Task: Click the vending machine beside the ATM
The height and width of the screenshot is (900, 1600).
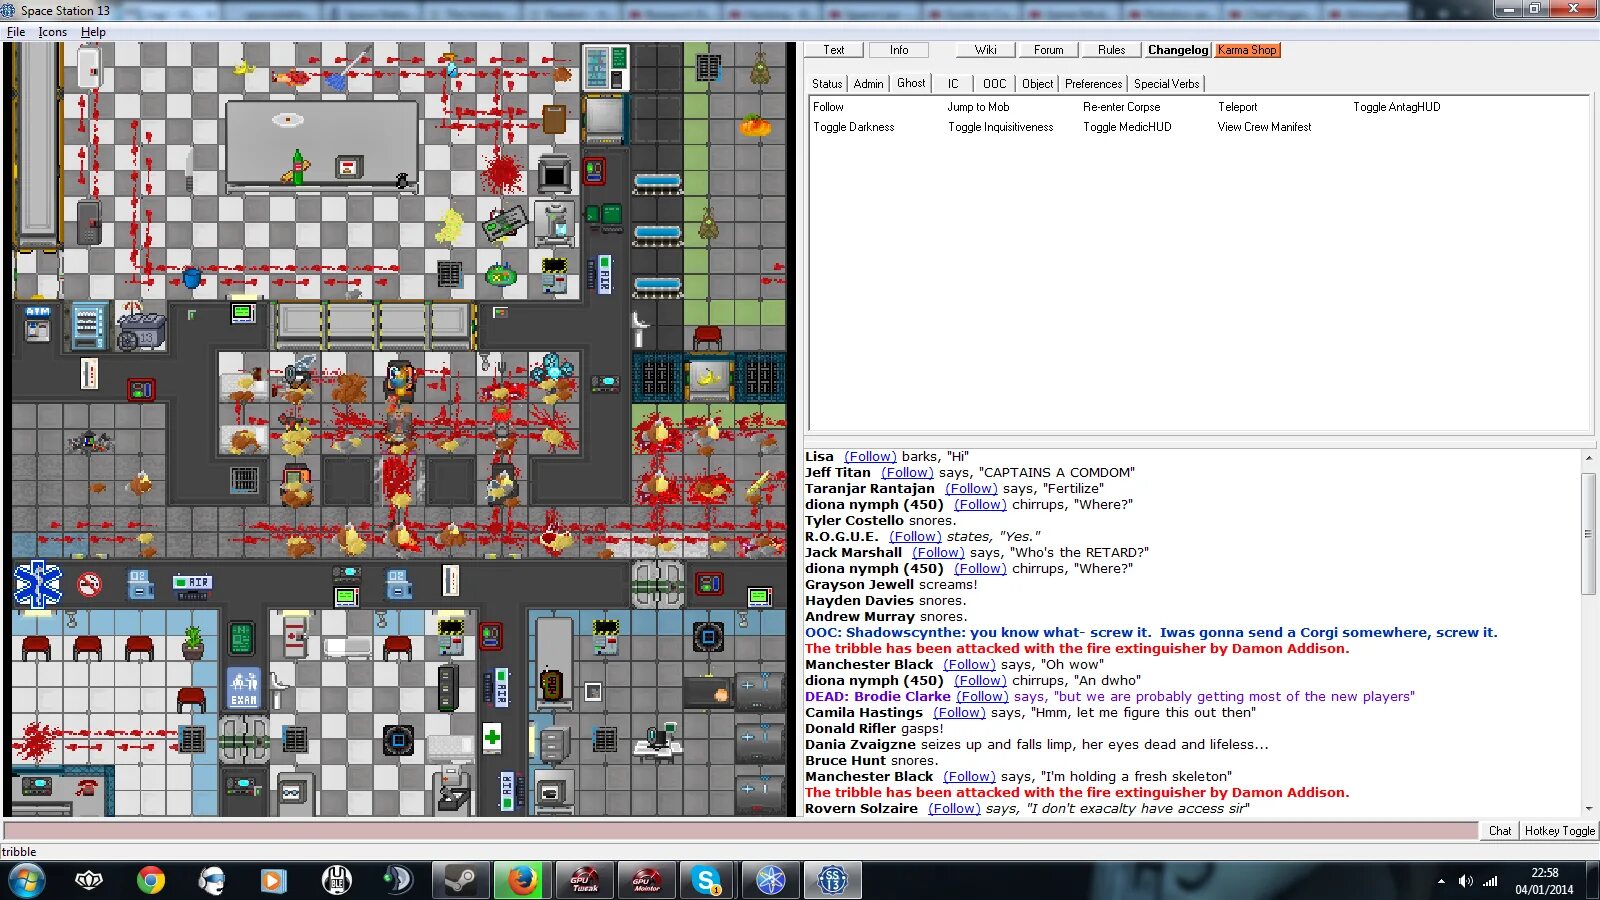Action: (89, 325)
